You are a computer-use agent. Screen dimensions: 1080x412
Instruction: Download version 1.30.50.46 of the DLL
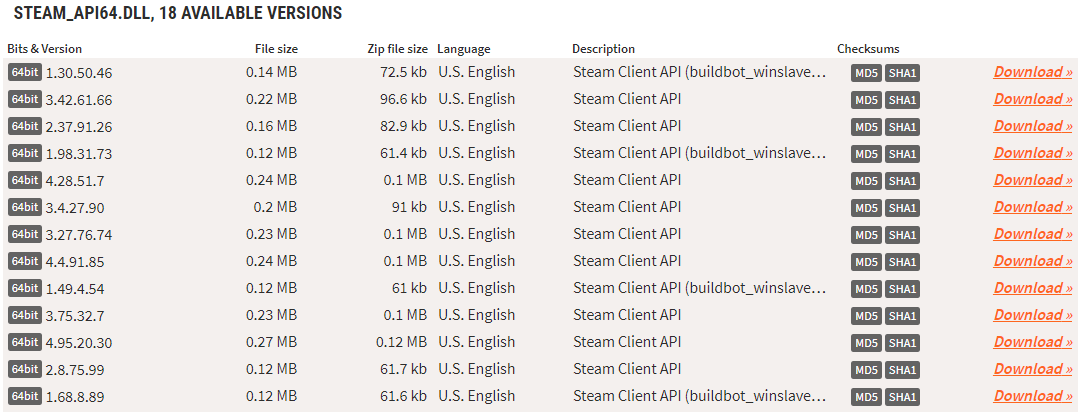1032,72
